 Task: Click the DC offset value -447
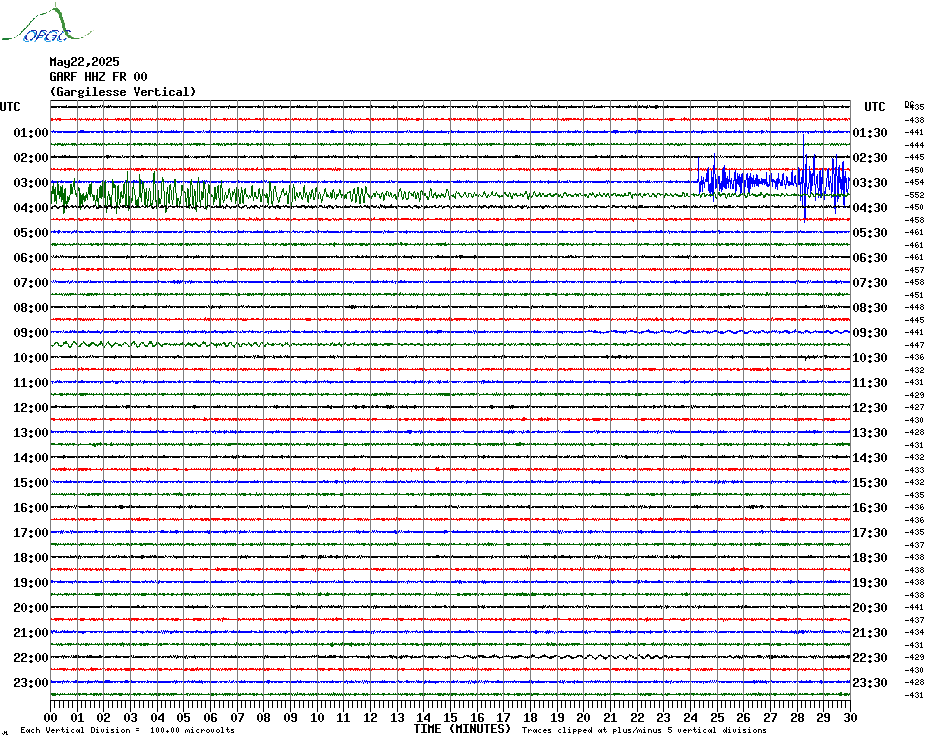point(915,345)
